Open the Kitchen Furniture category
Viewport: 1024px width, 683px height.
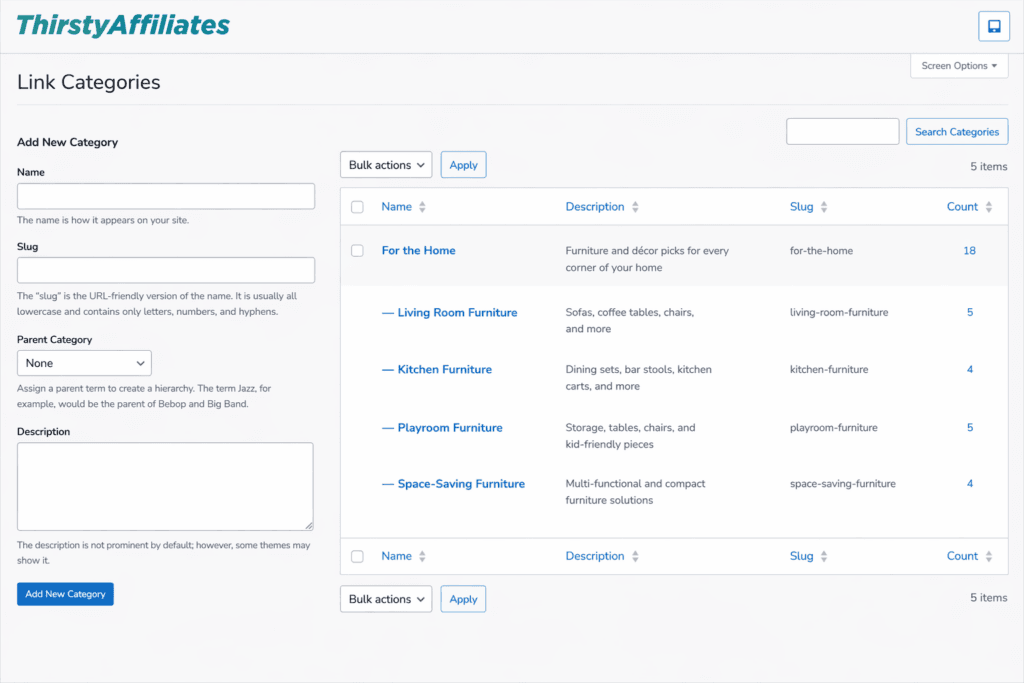pyautogui.click(x=446, y=369)
